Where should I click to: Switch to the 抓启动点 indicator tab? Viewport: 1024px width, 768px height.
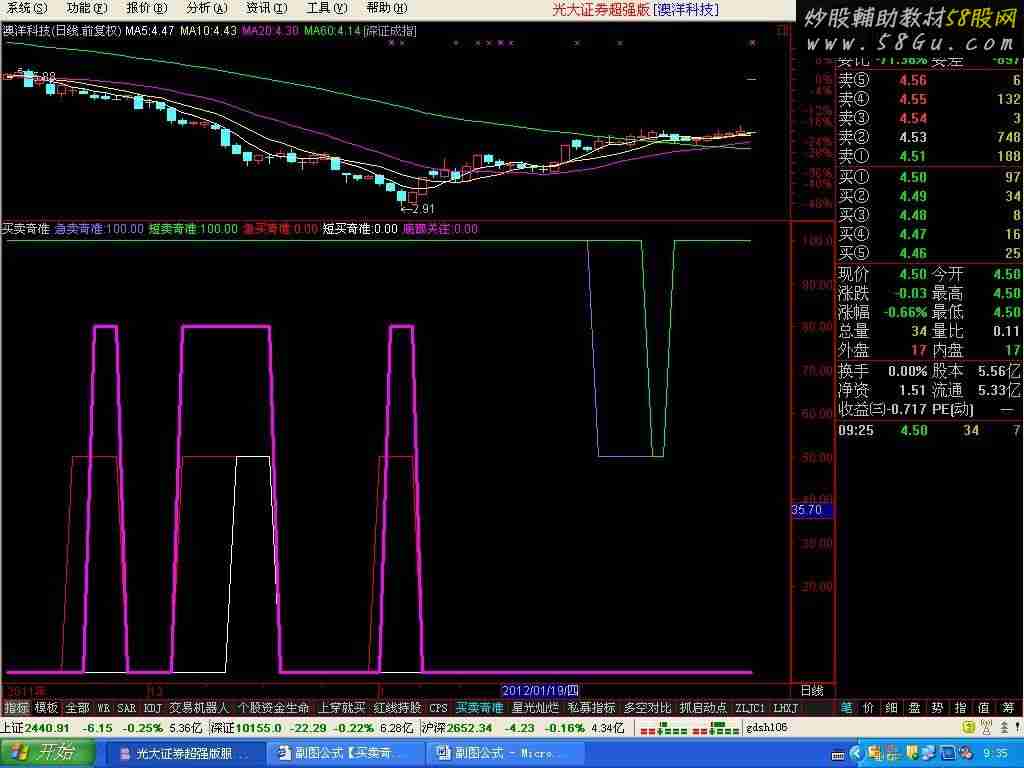click(703, 708)
